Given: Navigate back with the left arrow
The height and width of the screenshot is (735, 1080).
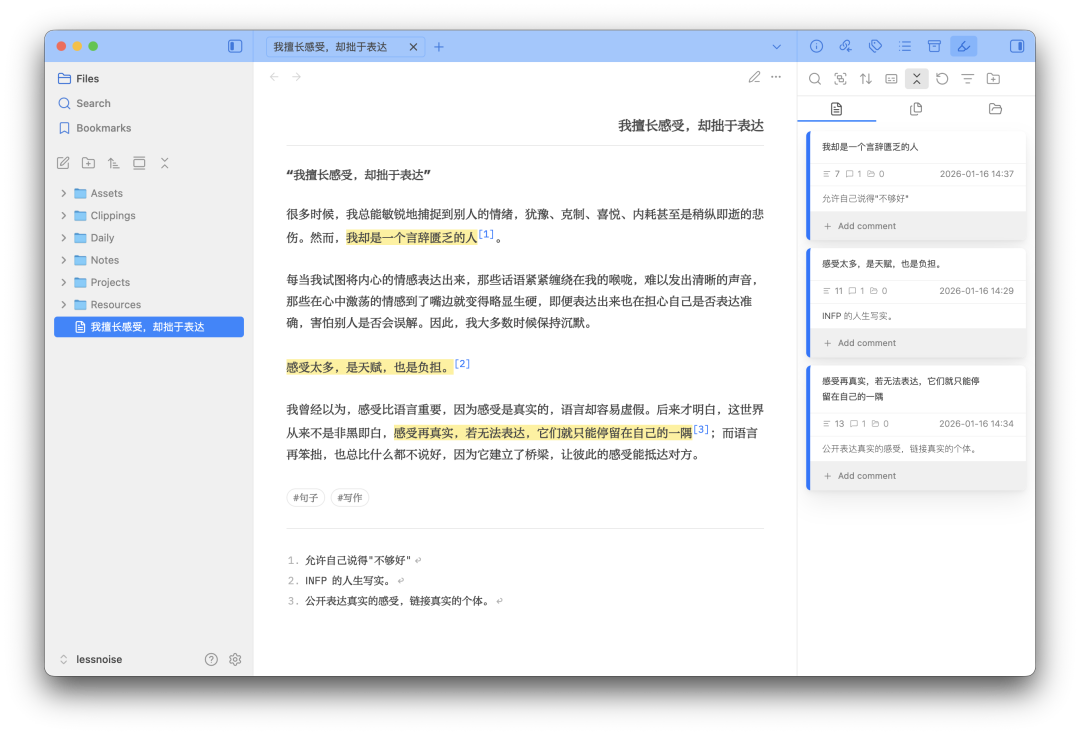Looking at the screenshot, I should click(x=274, y=77).
